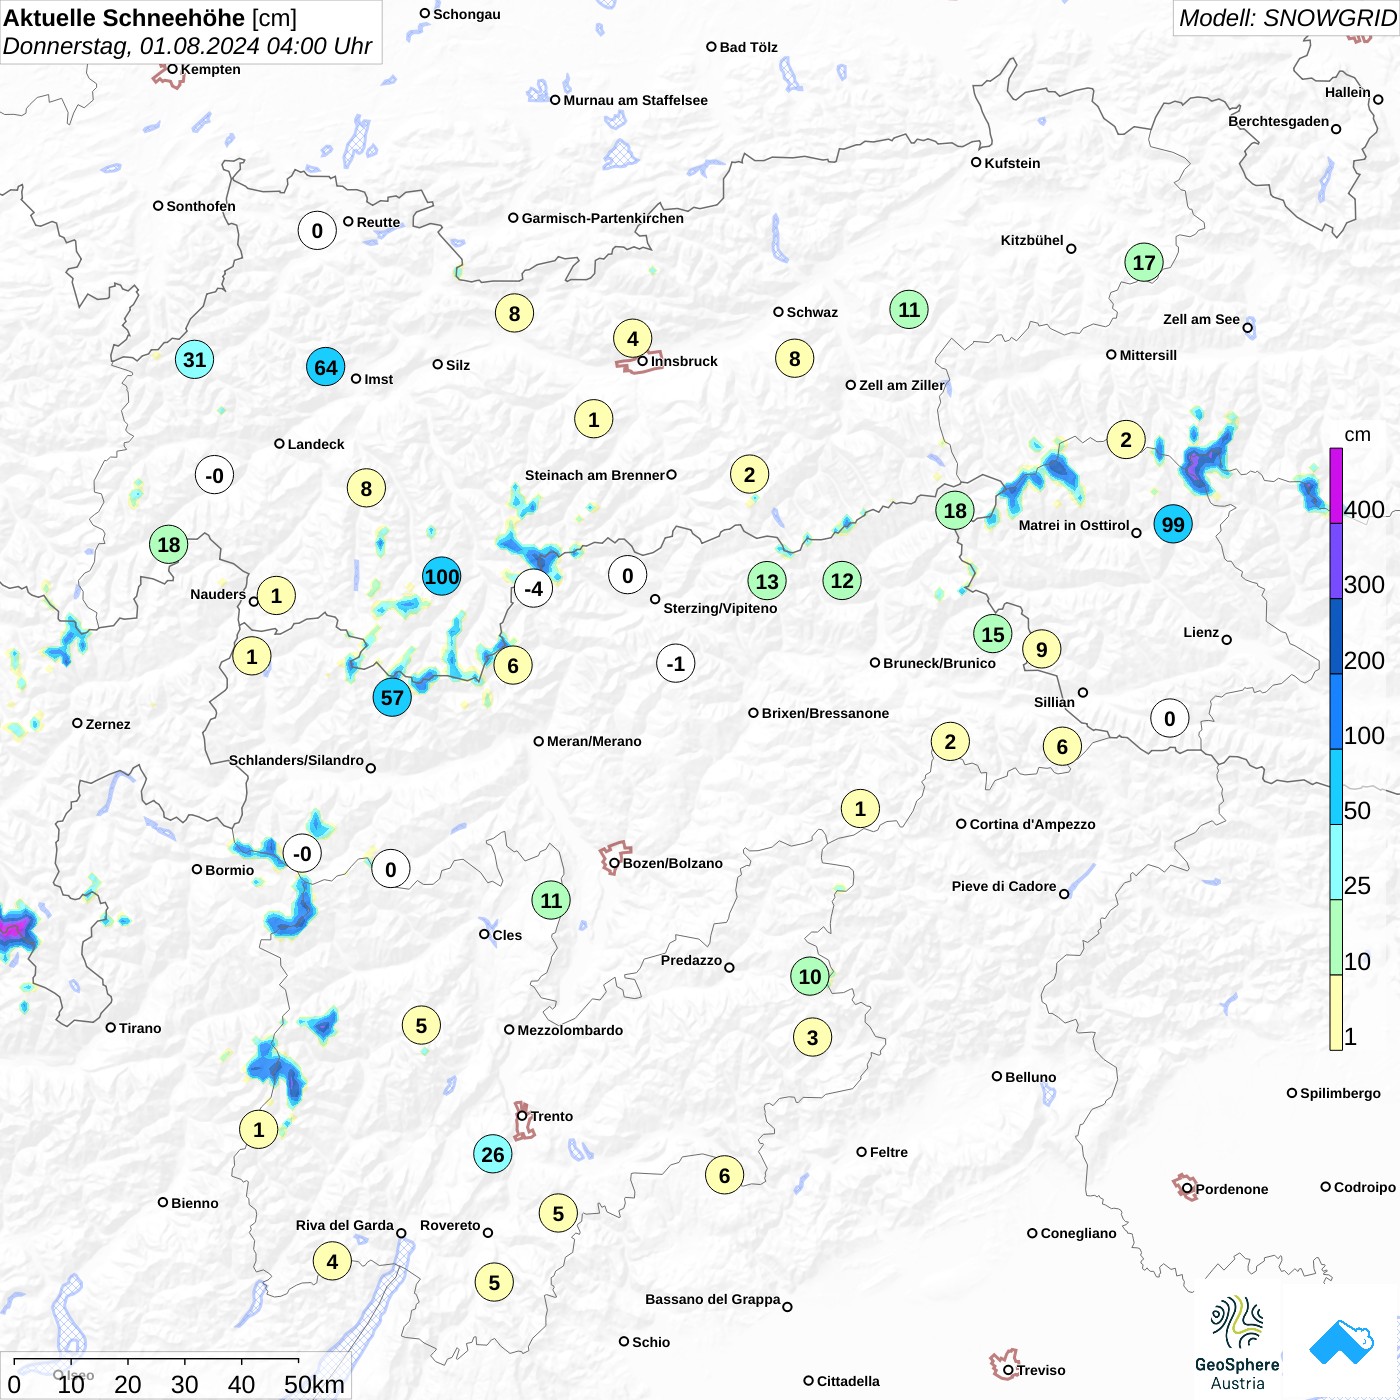This screenshot has width=1400, height=1400.
Task: Click the station marker showing 12
Action: pos(842,580)
